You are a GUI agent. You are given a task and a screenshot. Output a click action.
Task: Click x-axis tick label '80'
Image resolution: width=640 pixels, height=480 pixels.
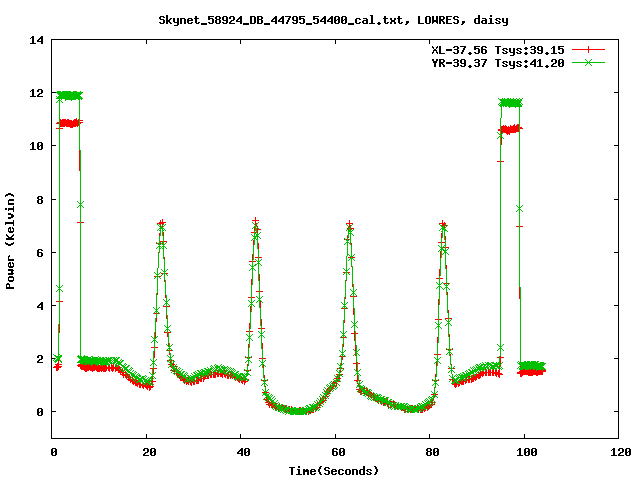(432, 452)
